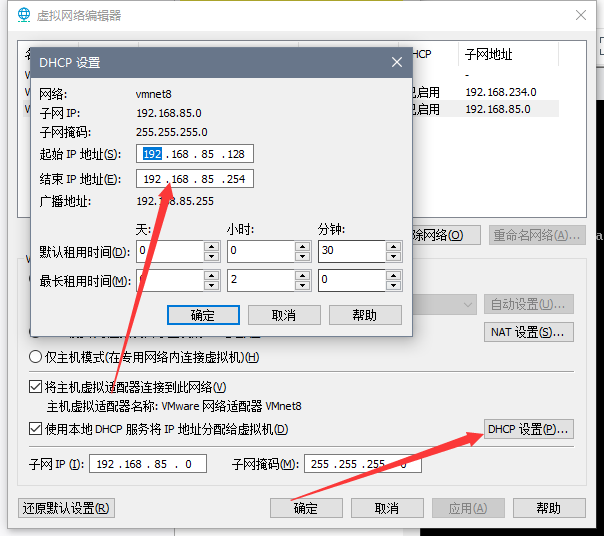Open the NAT 设置(S)... button

click(528, 332)
